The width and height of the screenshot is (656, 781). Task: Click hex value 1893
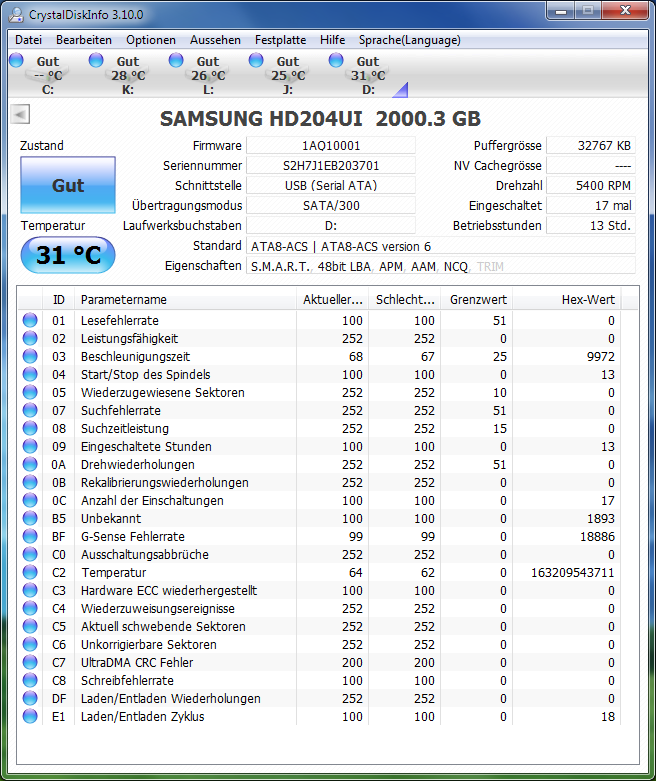tap(601, 518)
